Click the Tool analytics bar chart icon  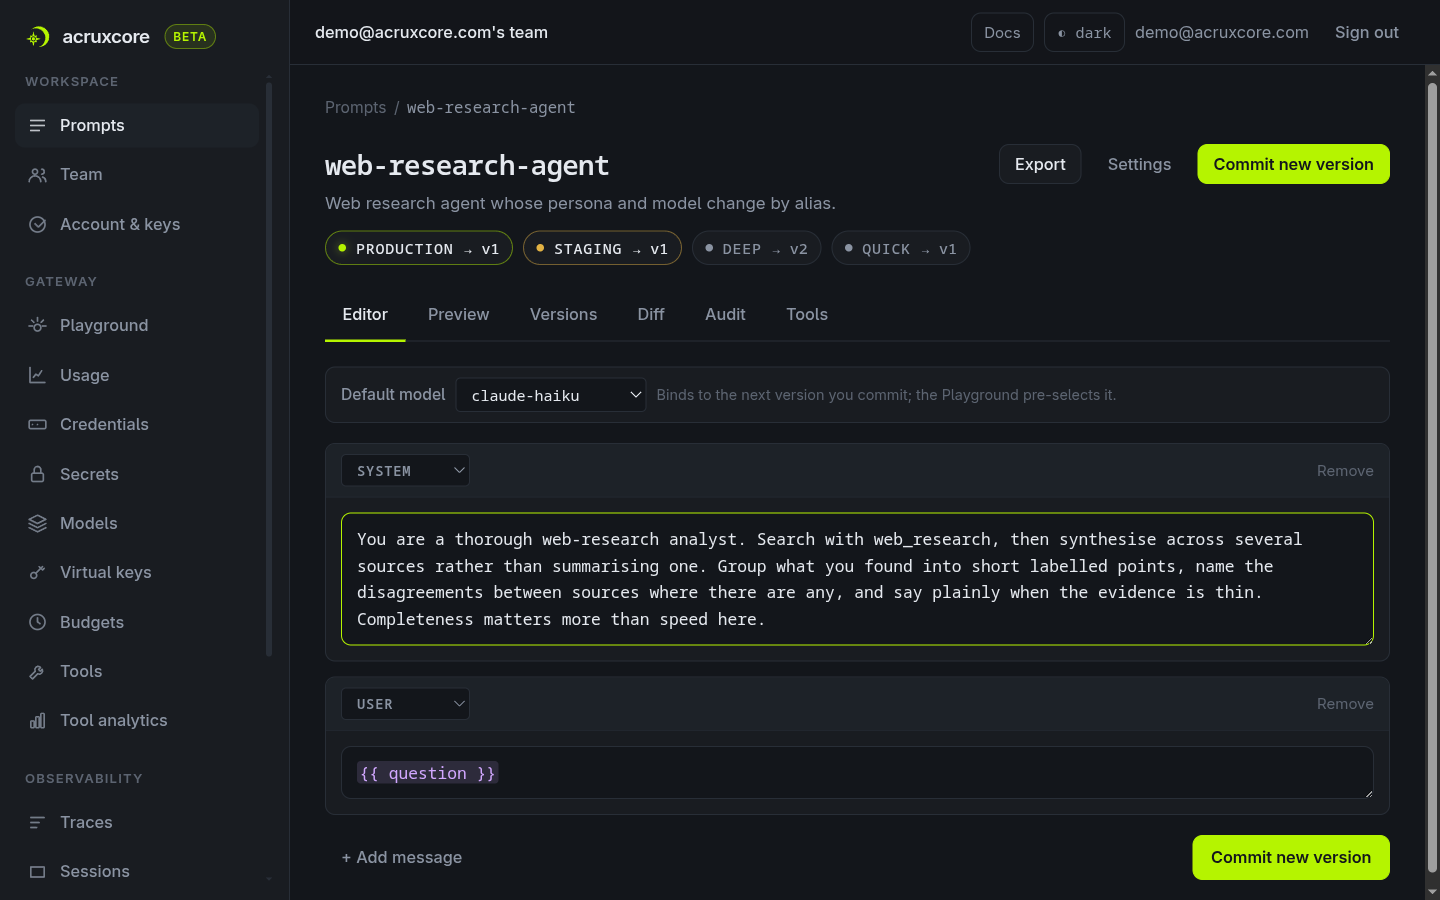pos(37,720)
